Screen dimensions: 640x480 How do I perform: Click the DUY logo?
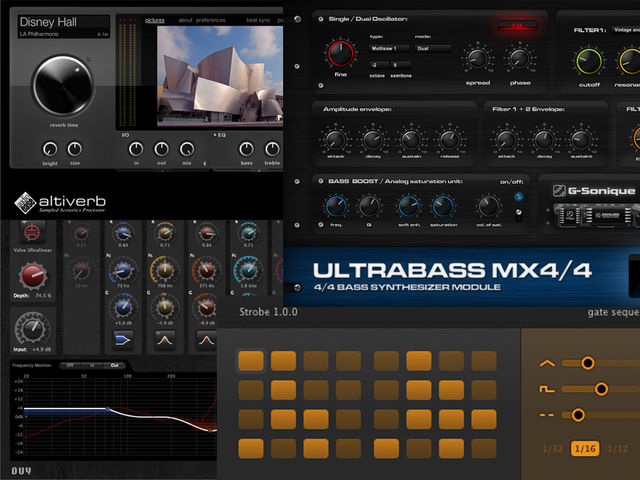(x=21, y=471)
